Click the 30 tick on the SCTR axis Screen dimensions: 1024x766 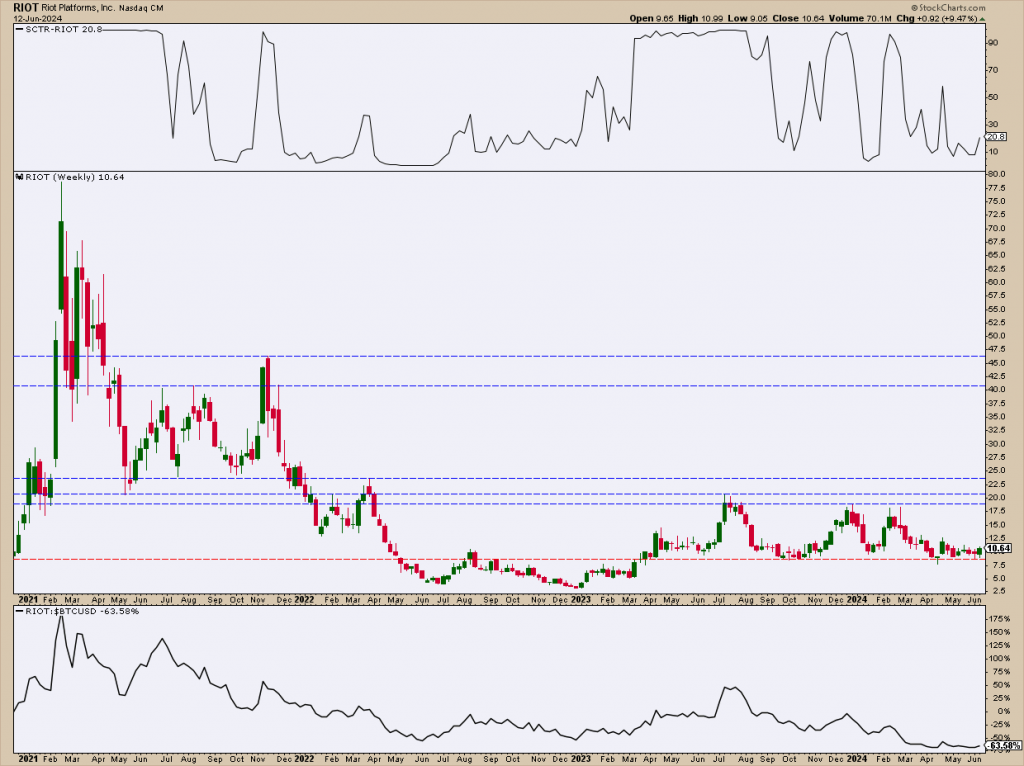pyautogui.click(x=992, y=124)
